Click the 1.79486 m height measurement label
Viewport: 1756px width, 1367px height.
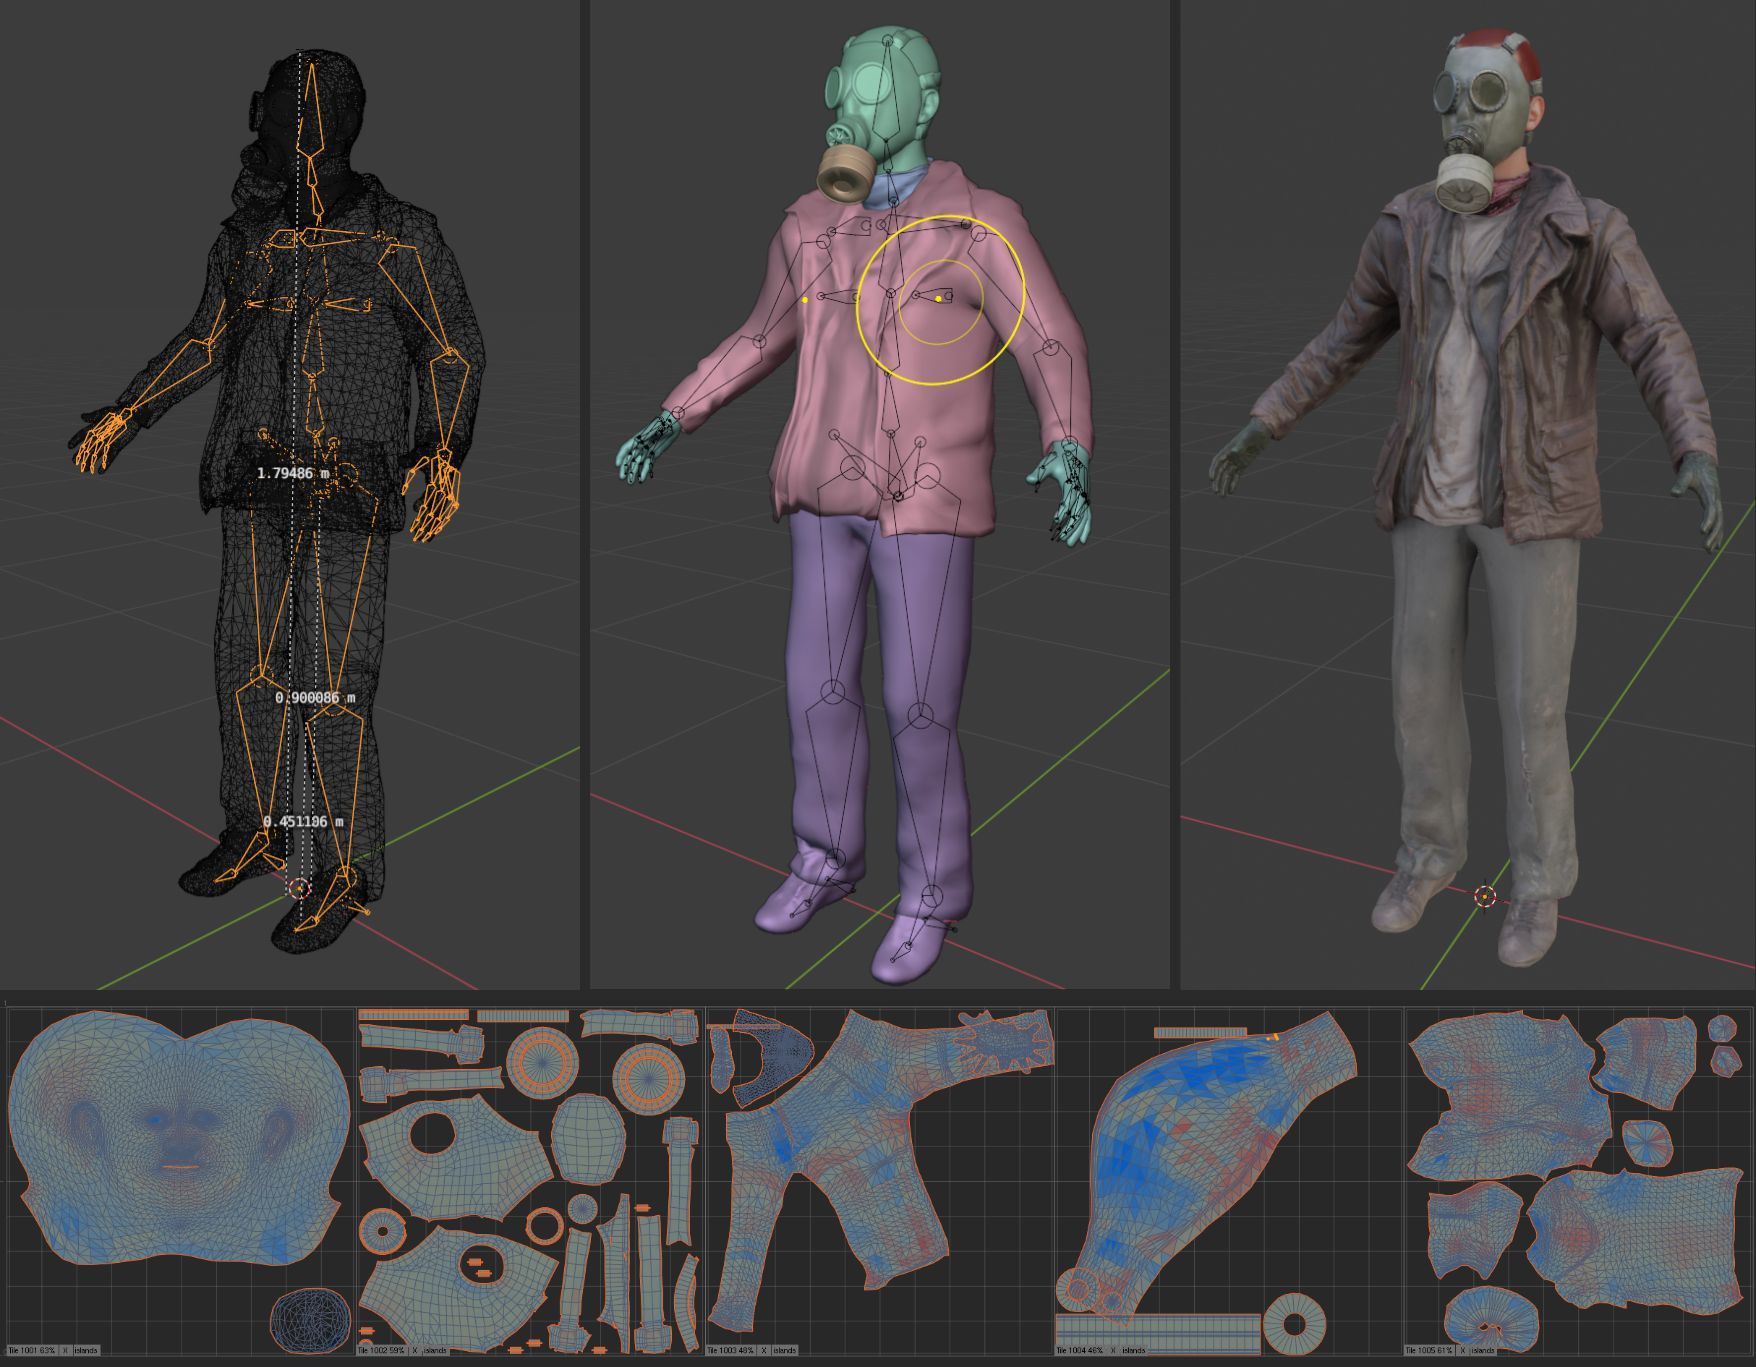[292, 473]
